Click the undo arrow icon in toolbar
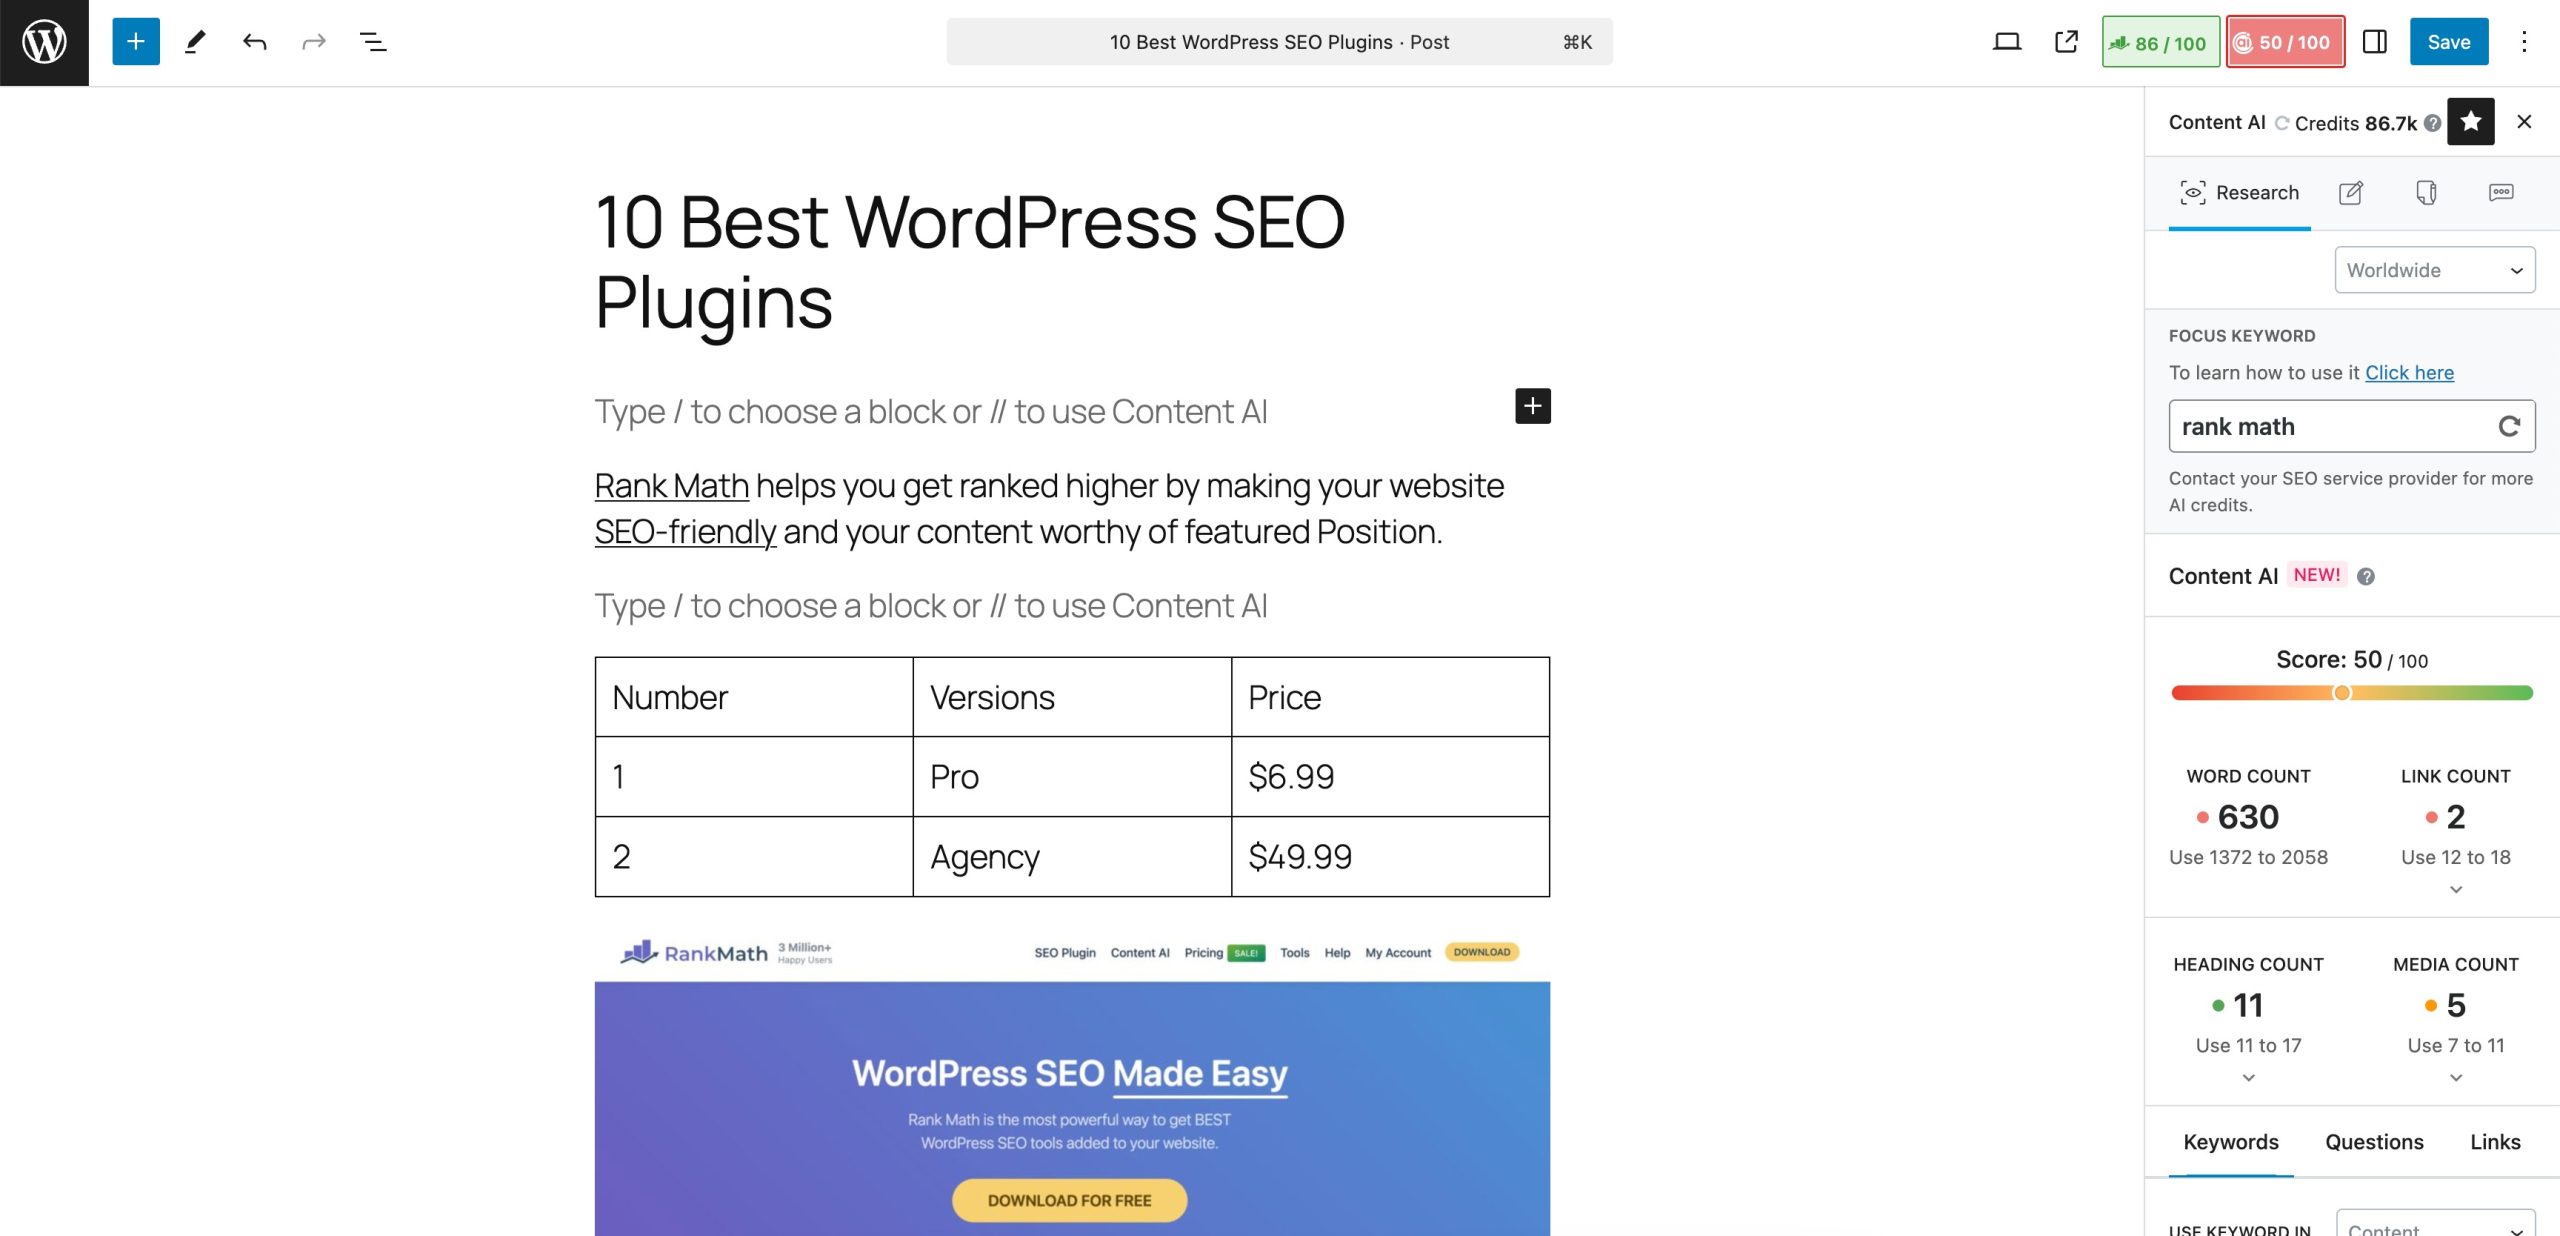The width and height of the screenshot is (2560, 1236). tap(251, 41)
